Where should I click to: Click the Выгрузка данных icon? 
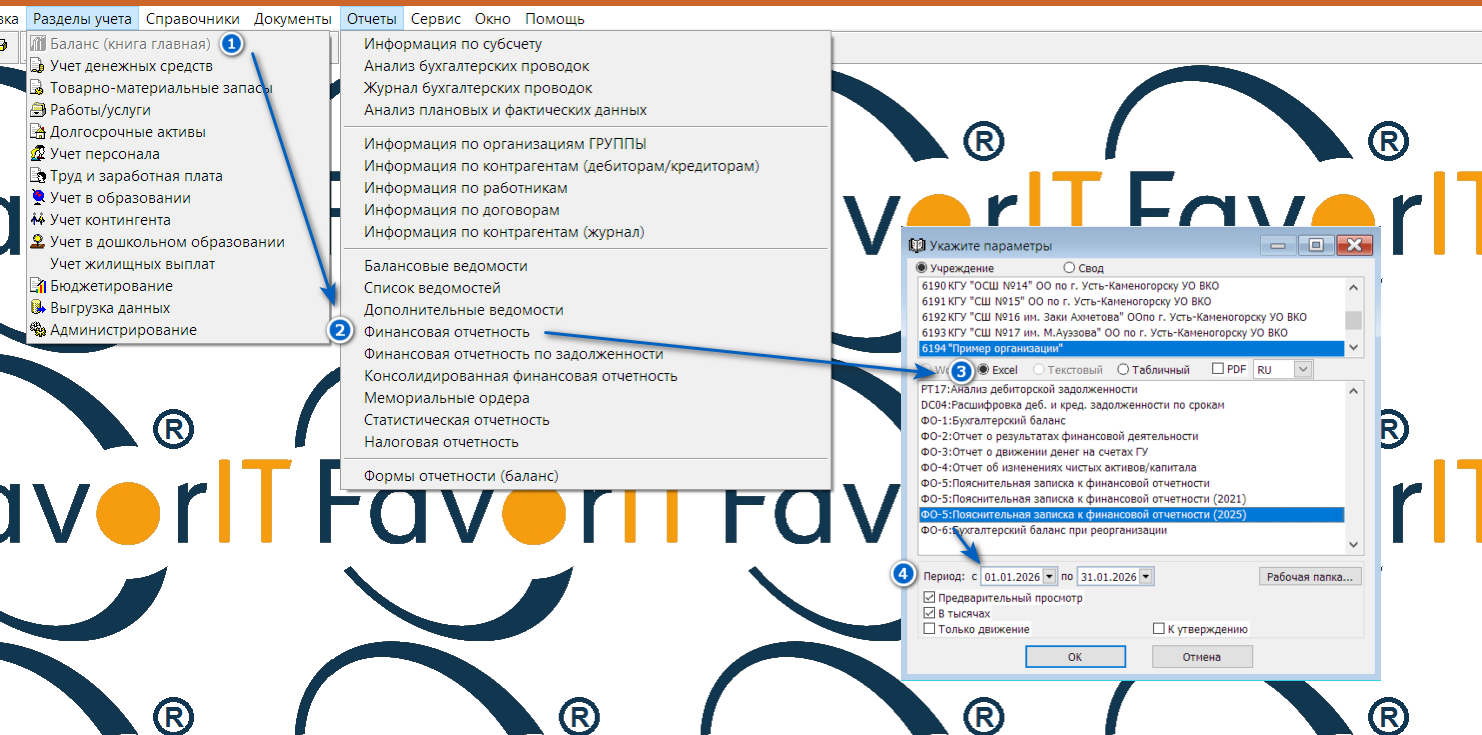click(x=38, y=308)
